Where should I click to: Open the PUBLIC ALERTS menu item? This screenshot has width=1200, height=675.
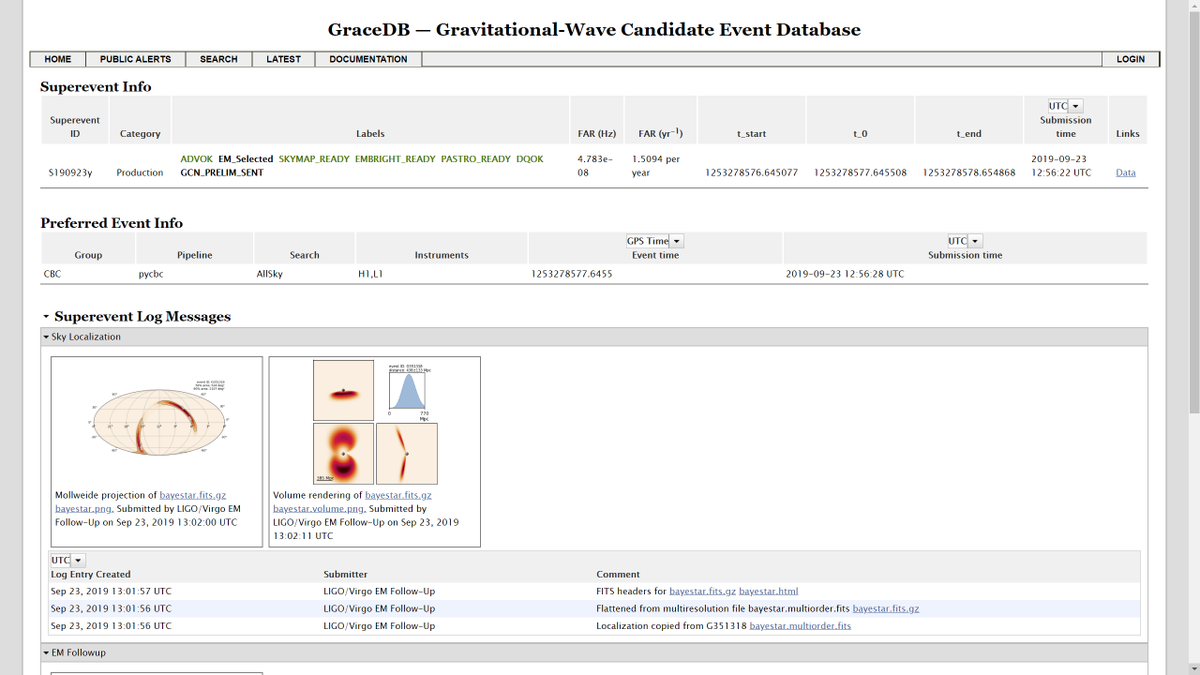(x=136, y=59)
